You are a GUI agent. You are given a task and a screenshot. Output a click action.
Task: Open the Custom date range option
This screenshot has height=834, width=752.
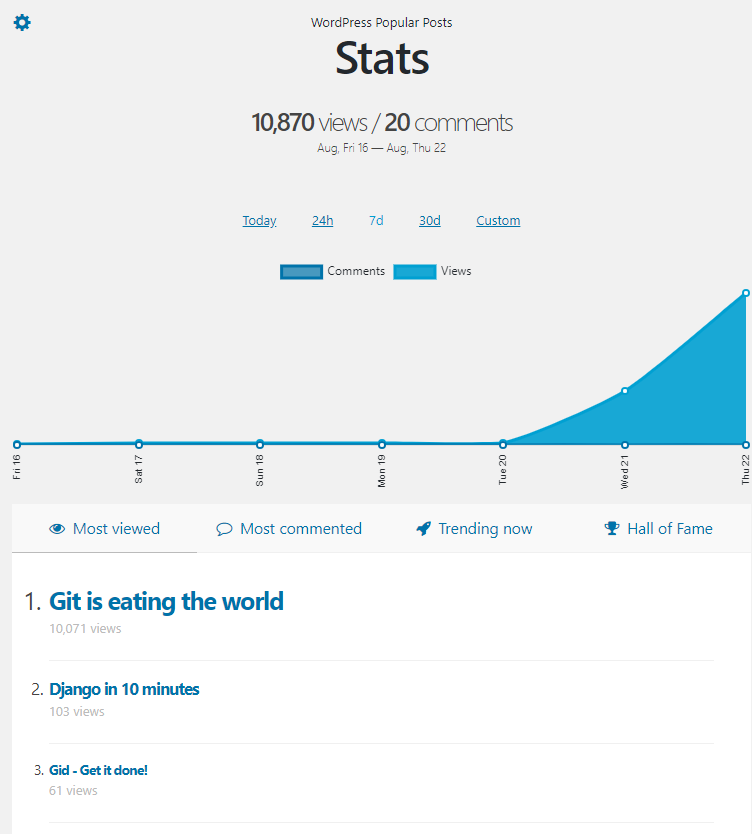click(x=498, y=221)
